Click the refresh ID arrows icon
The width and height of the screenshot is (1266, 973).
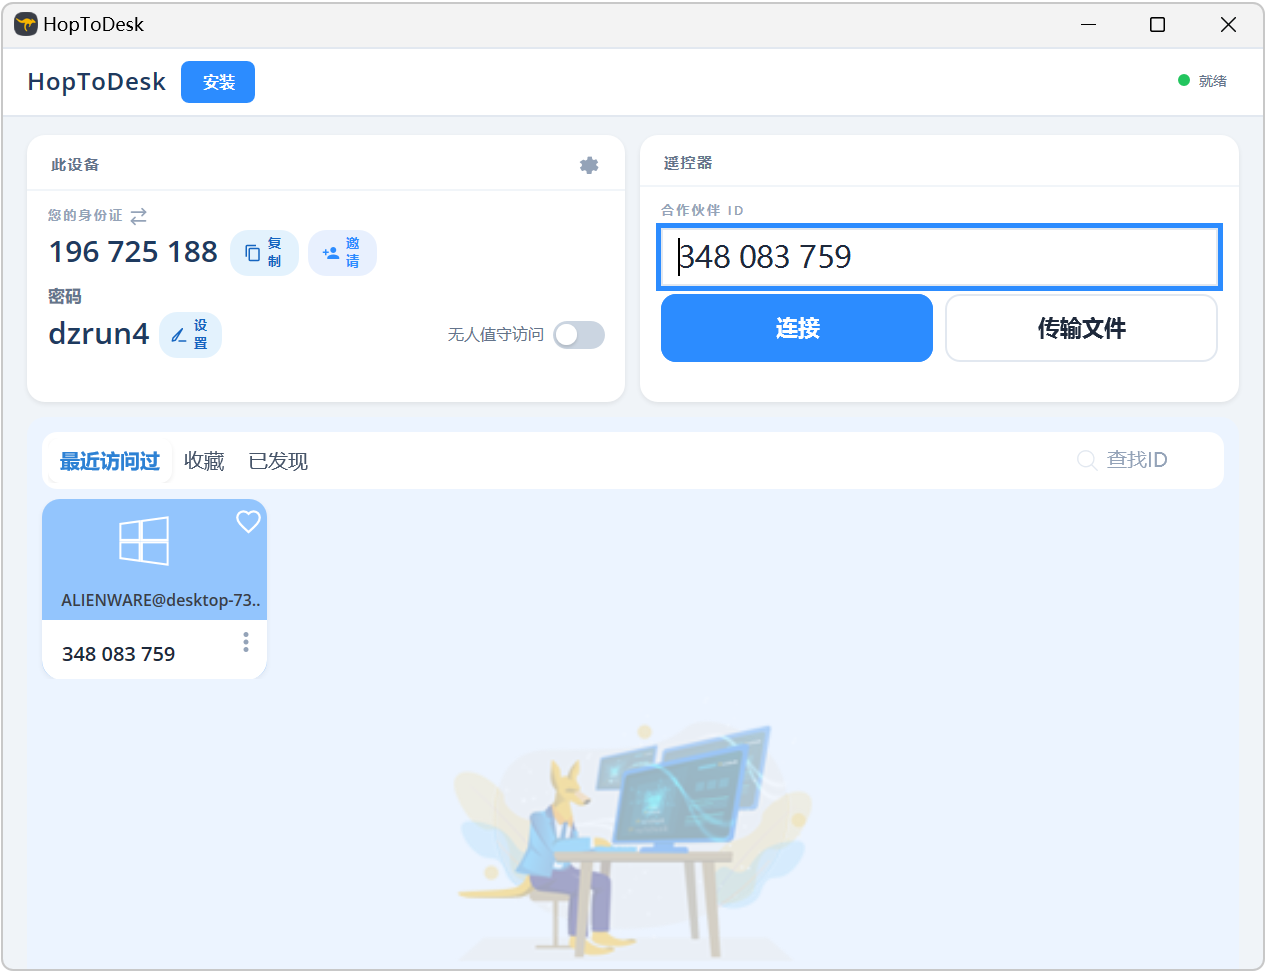[139, 216]
